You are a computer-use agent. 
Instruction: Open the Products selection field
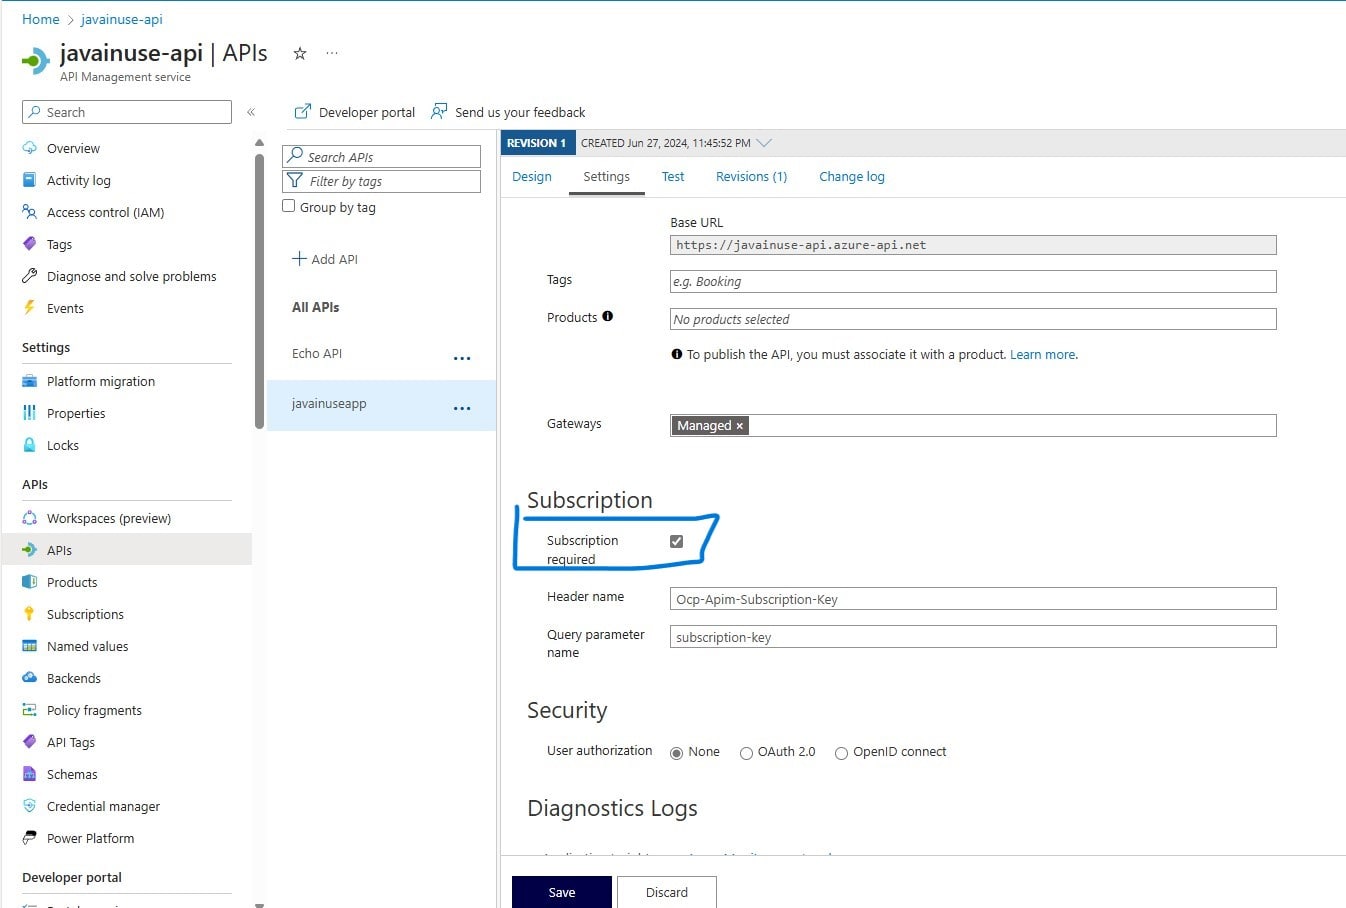coord(973,319)
